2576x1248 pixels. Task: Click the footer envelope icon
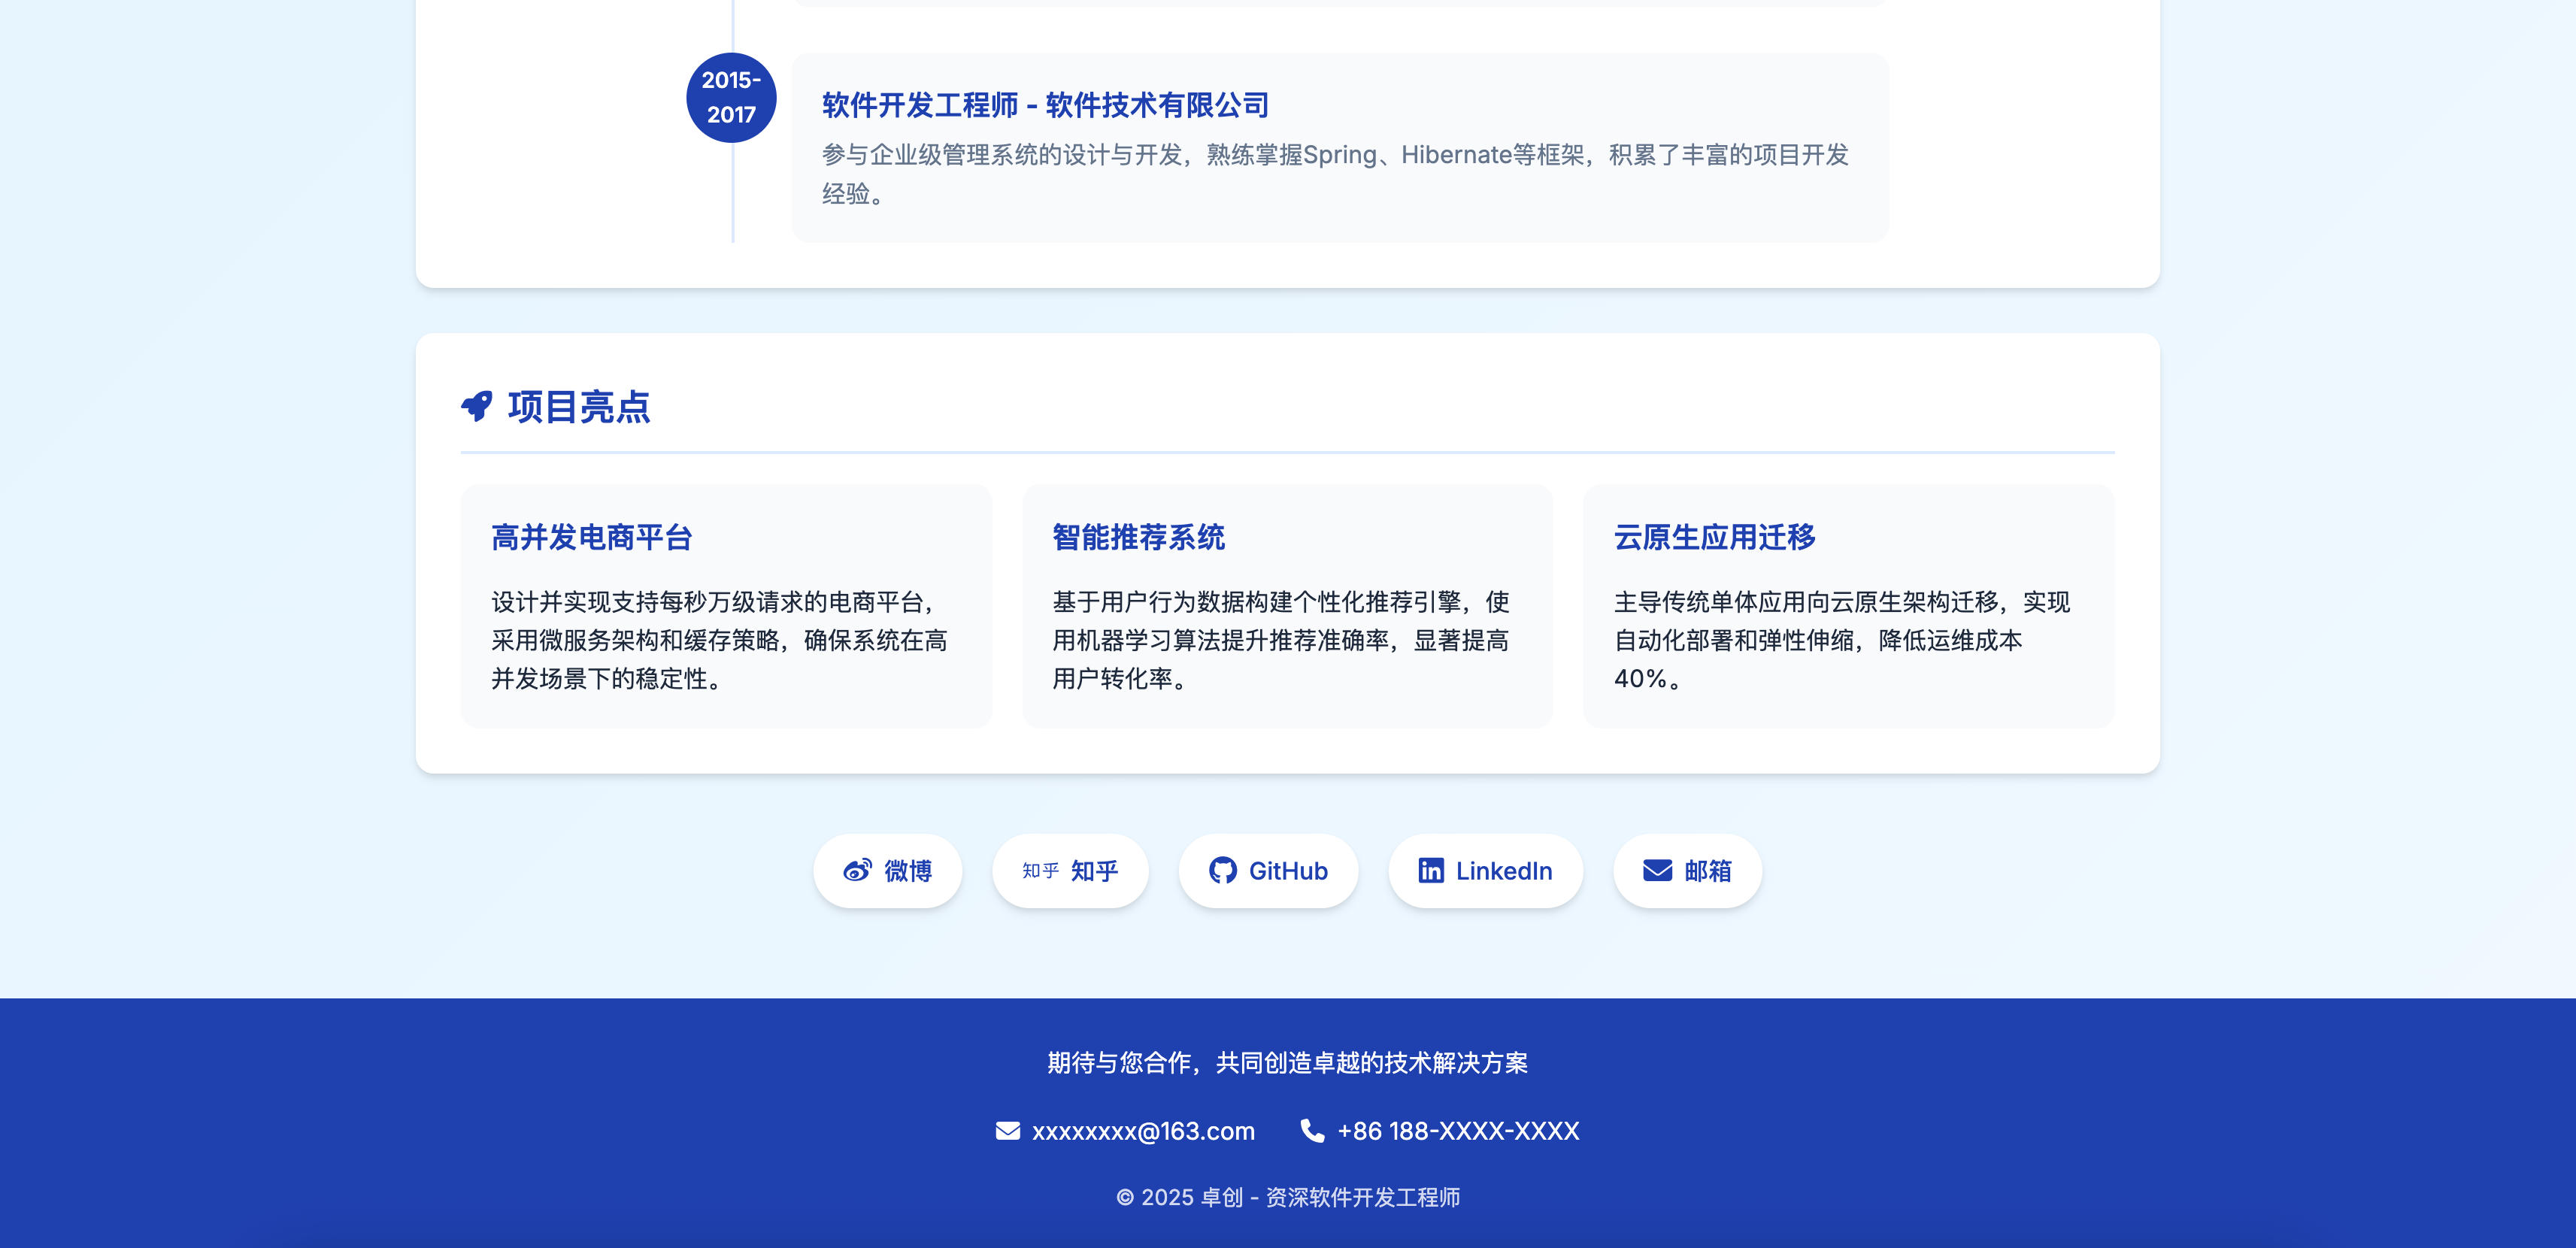coord(1008,1130)
